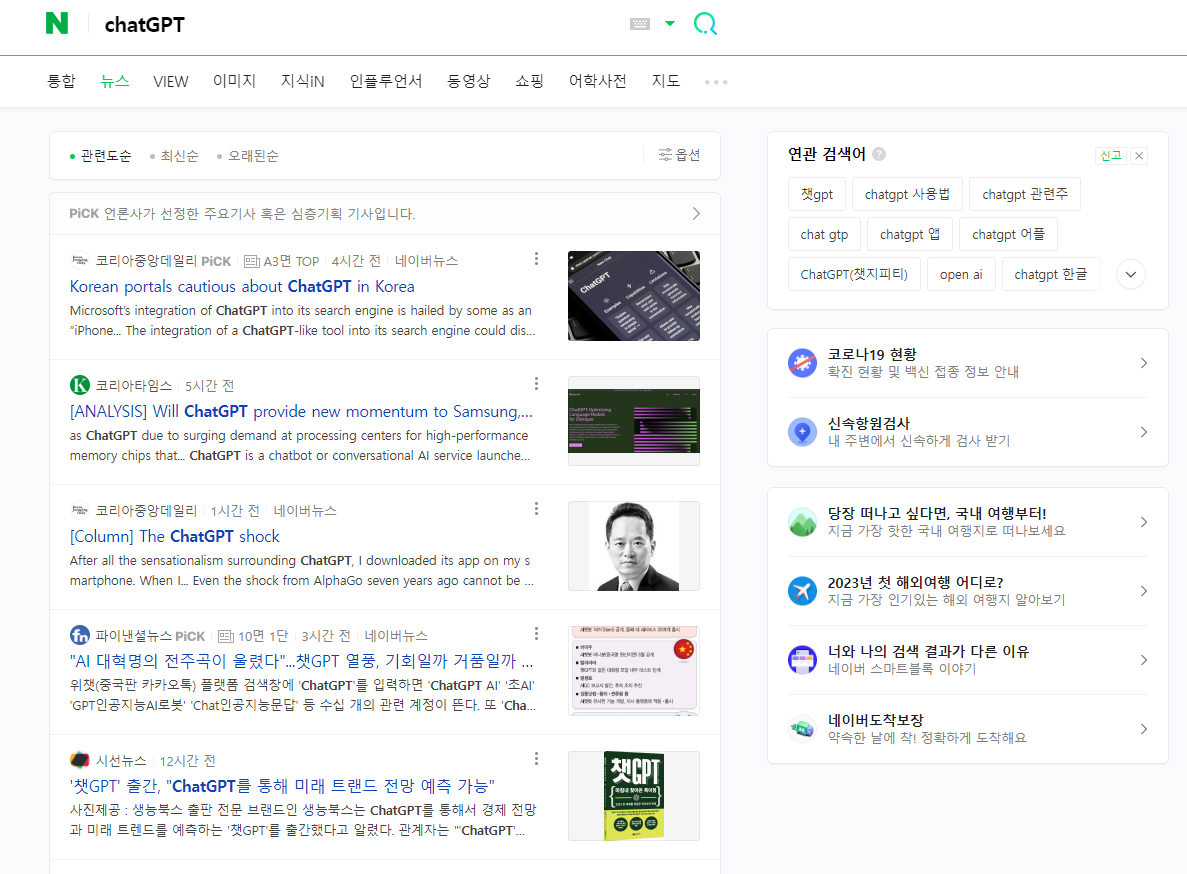Open the on-screen keyboard icon
The width and height of the screenshot is (1187, 874).
tap(640, 24)
